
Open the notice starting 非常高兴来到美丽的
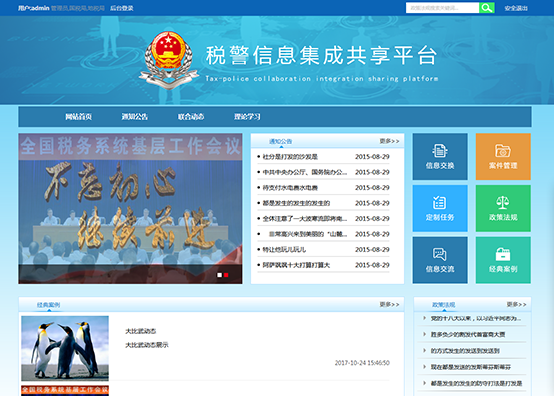click(308, 234)
